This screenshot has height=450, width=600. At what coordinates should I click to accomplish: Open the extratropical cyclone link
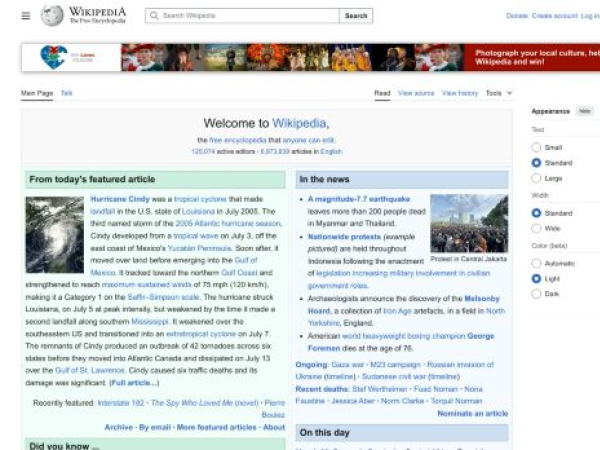click(201, 334)
